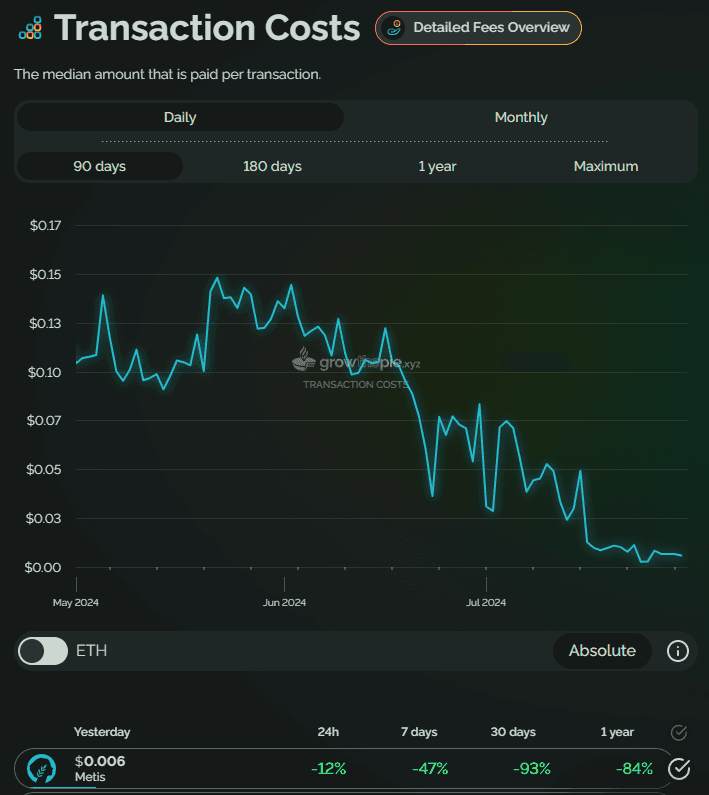The image size is (709, 795).
Task: Choose the 1 year timespan option
Action: click(x=439, y=166)
